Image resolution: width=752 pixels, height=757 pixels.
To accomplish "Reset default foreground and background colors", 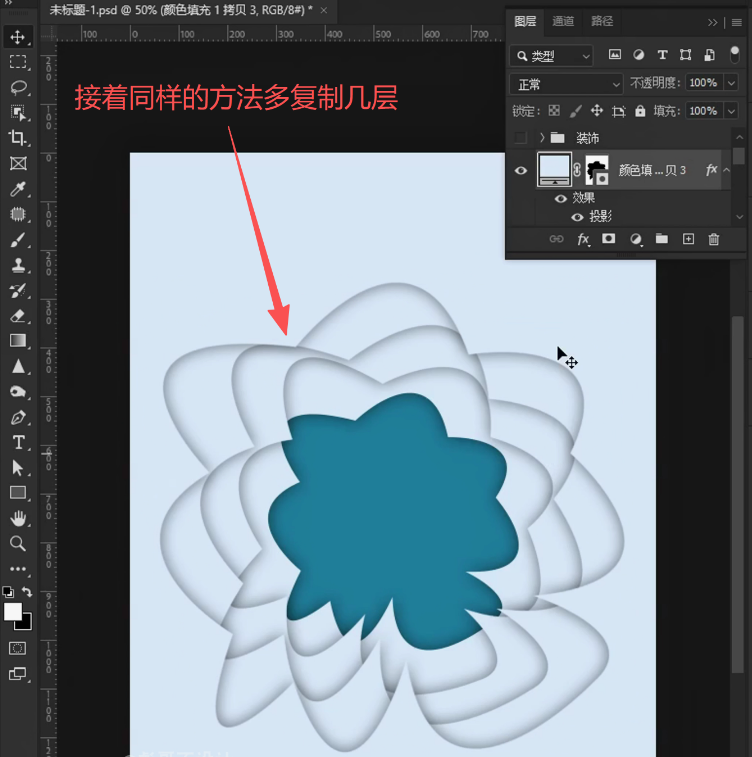I will (8, 592).
